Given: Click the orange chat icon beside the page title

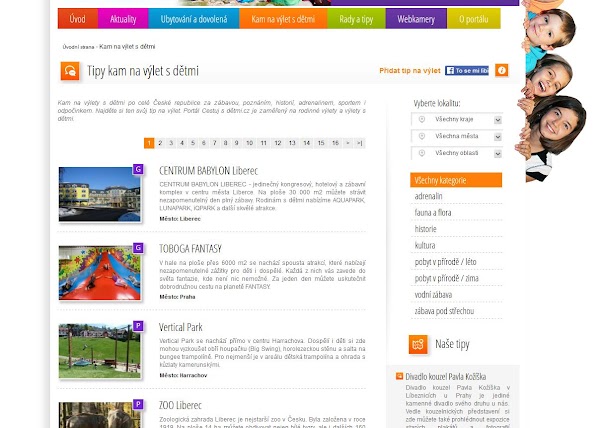Looking at the screenshot, I should pyautogui.click(x=70, y=71).
